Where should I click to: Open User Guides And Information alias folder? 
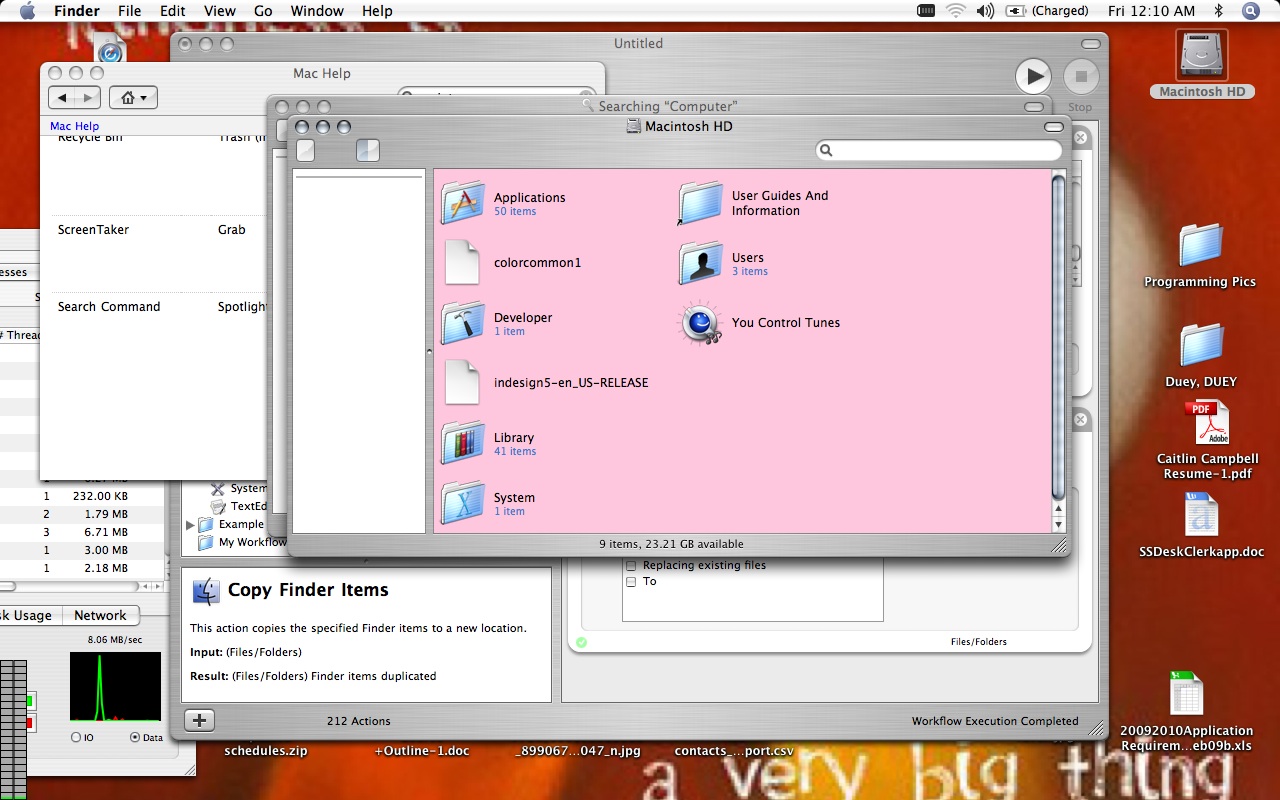pos(700,203)
